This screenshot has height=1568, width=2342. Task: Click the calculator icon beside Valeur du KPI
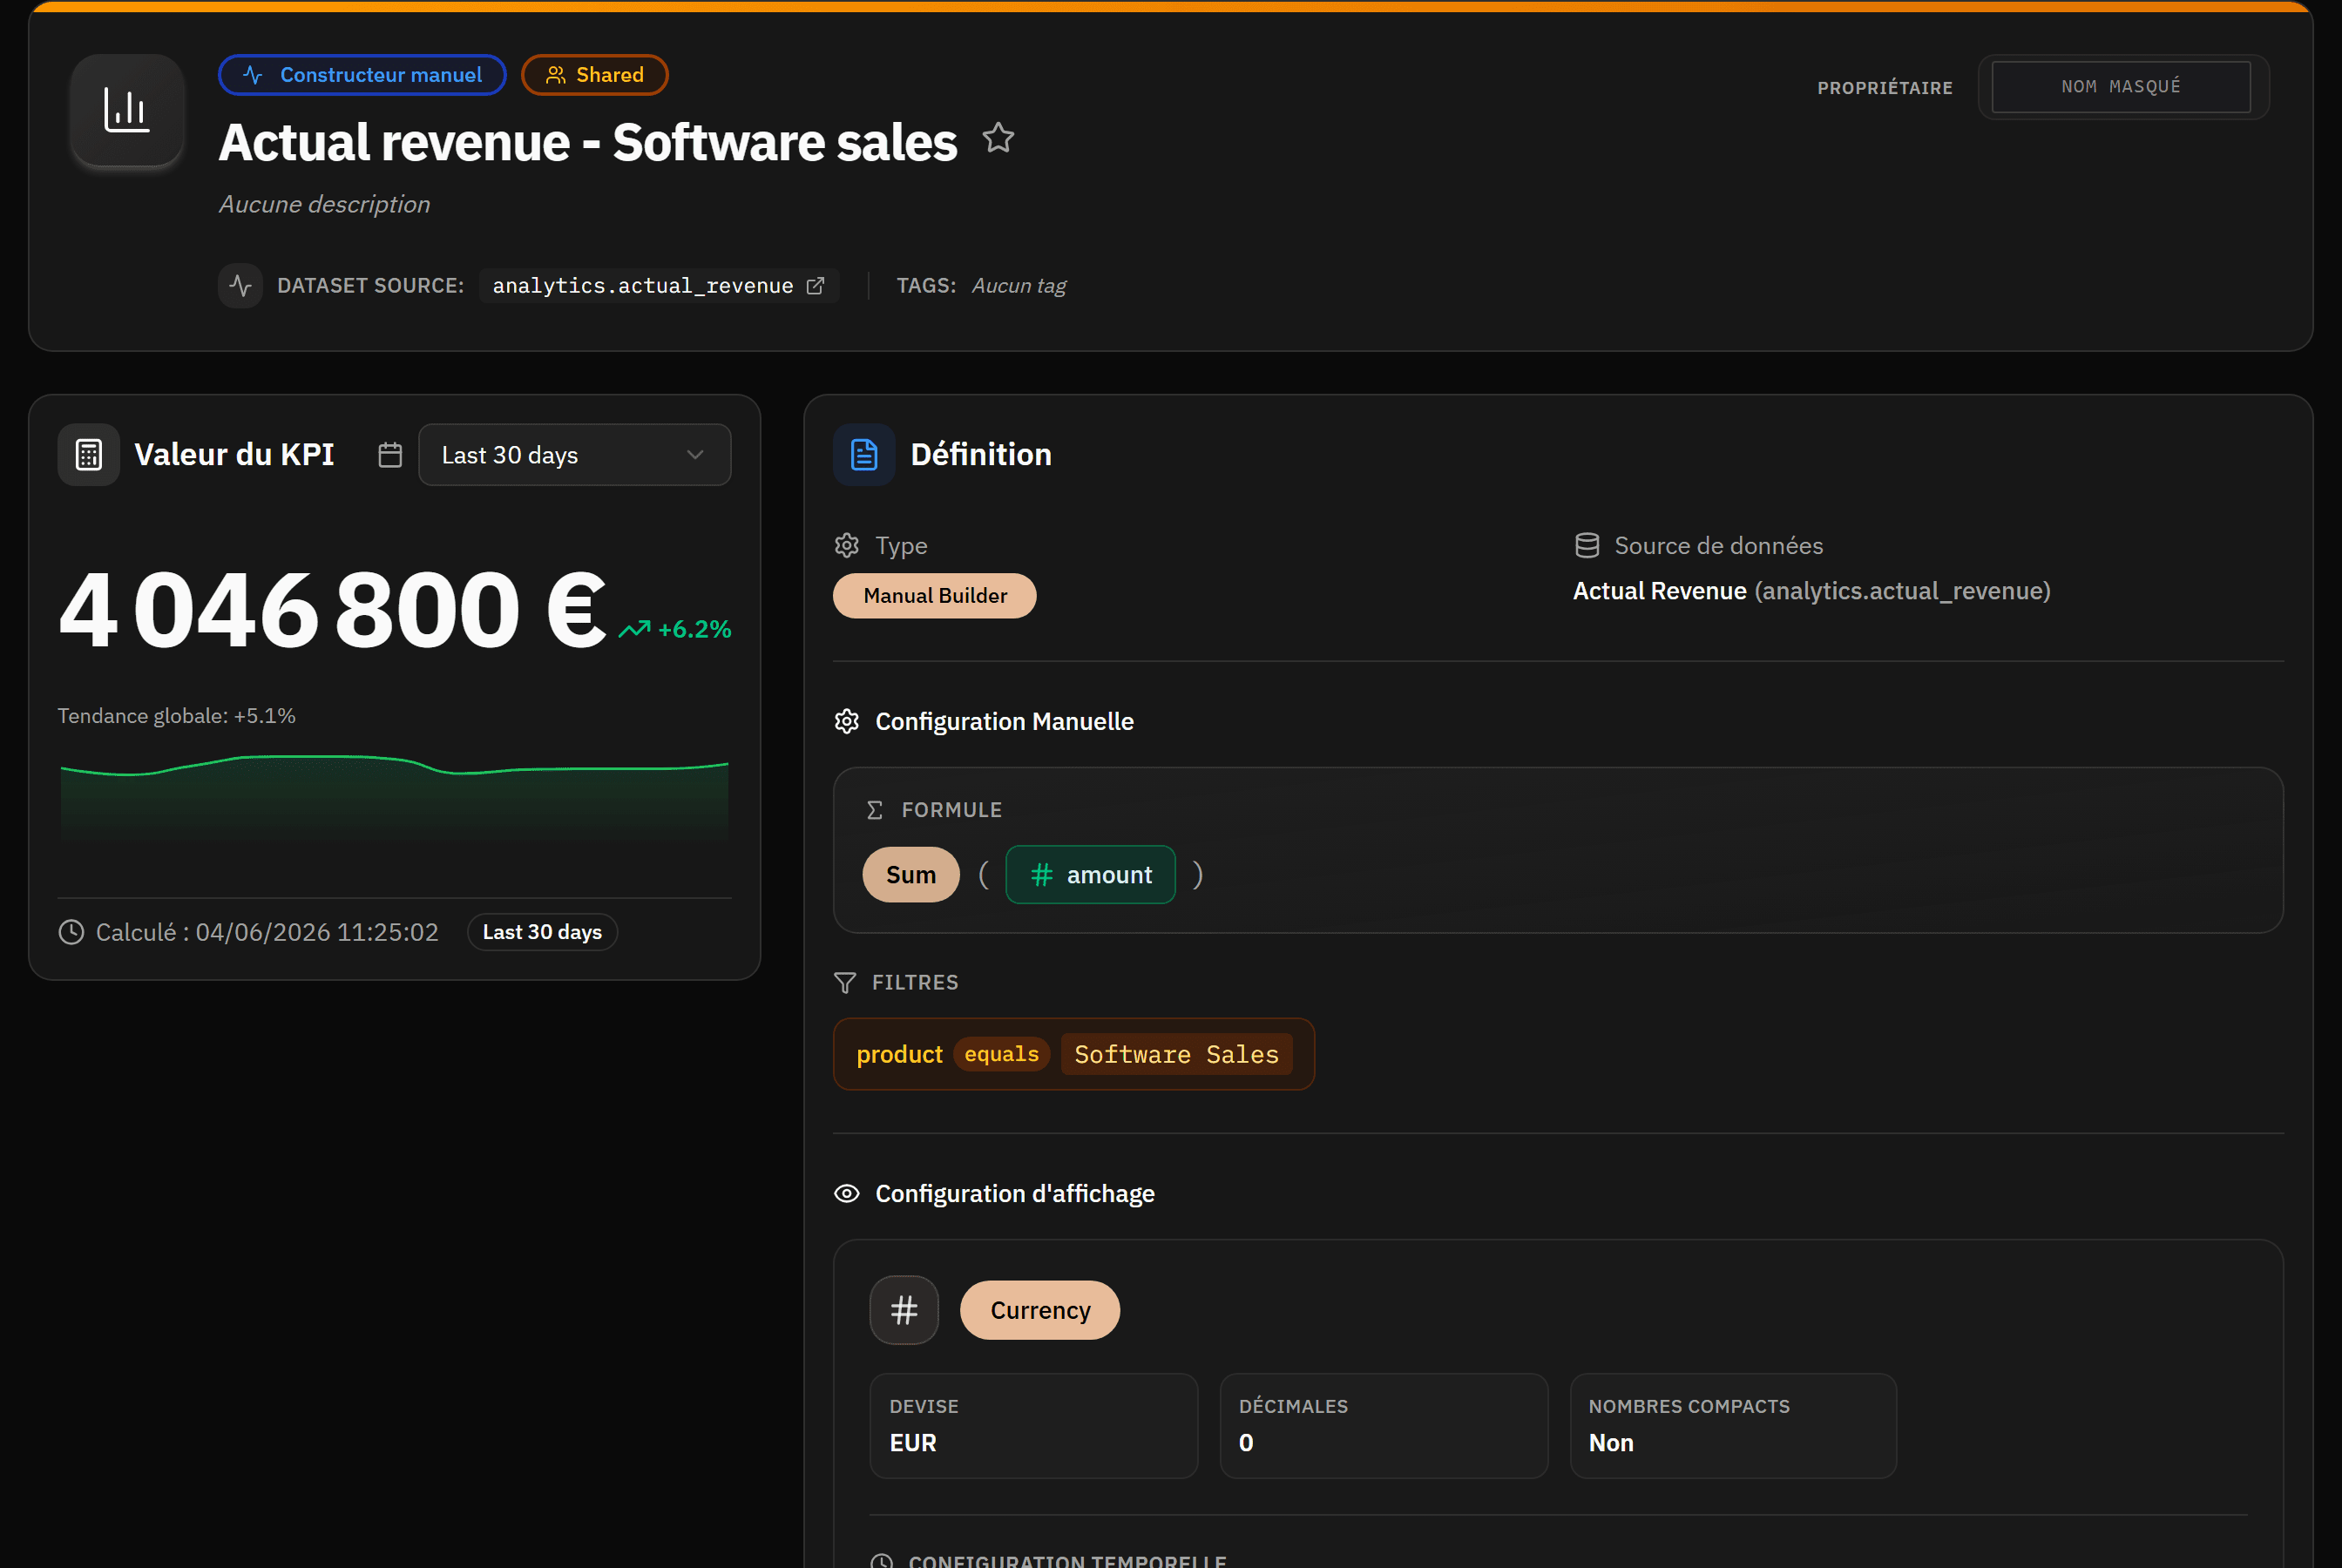[x=89, y=455]
